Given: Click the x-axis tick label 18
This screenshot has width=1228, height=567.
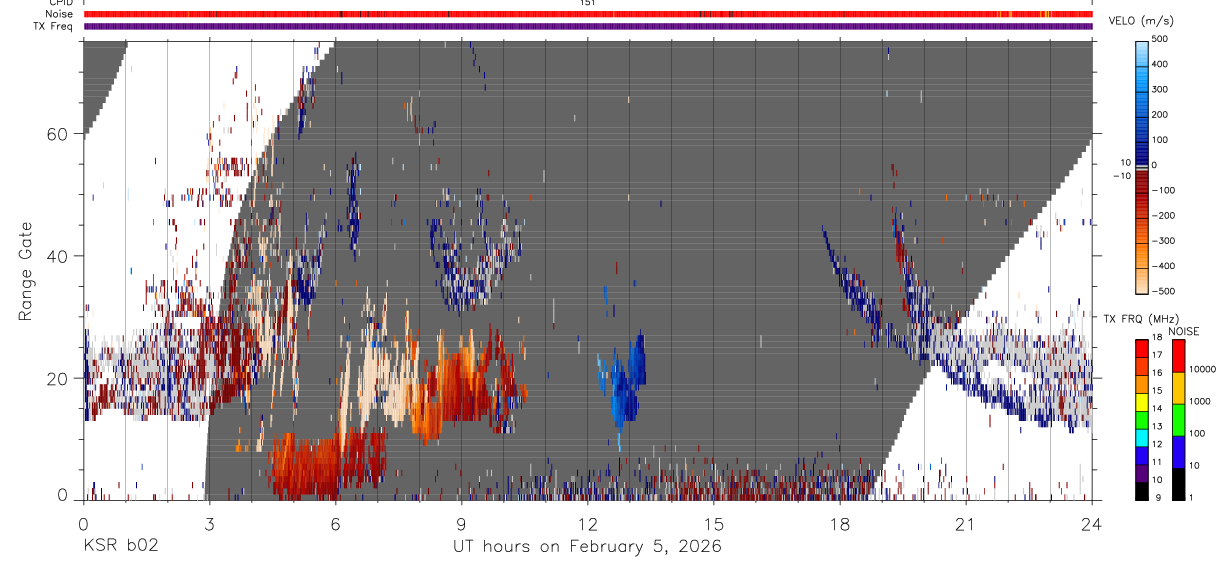Looking at the screenshot, I should [839, 523].
